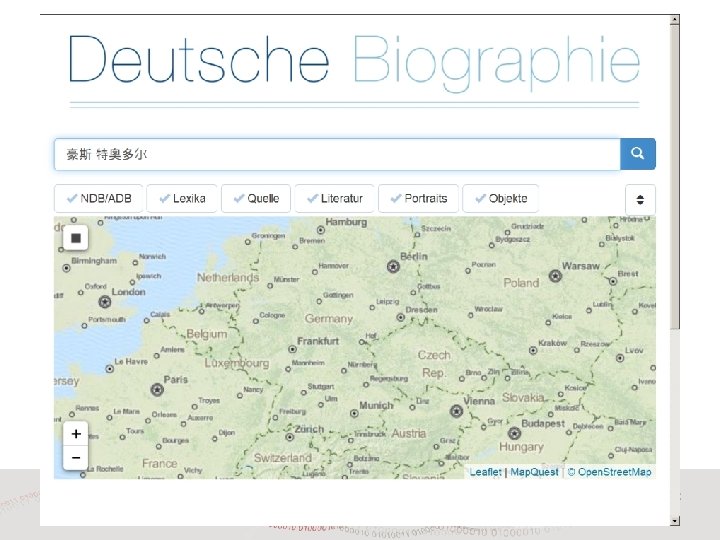720x540 pixels.
Task: Click the London star marker on map
Action: (105, 302)
